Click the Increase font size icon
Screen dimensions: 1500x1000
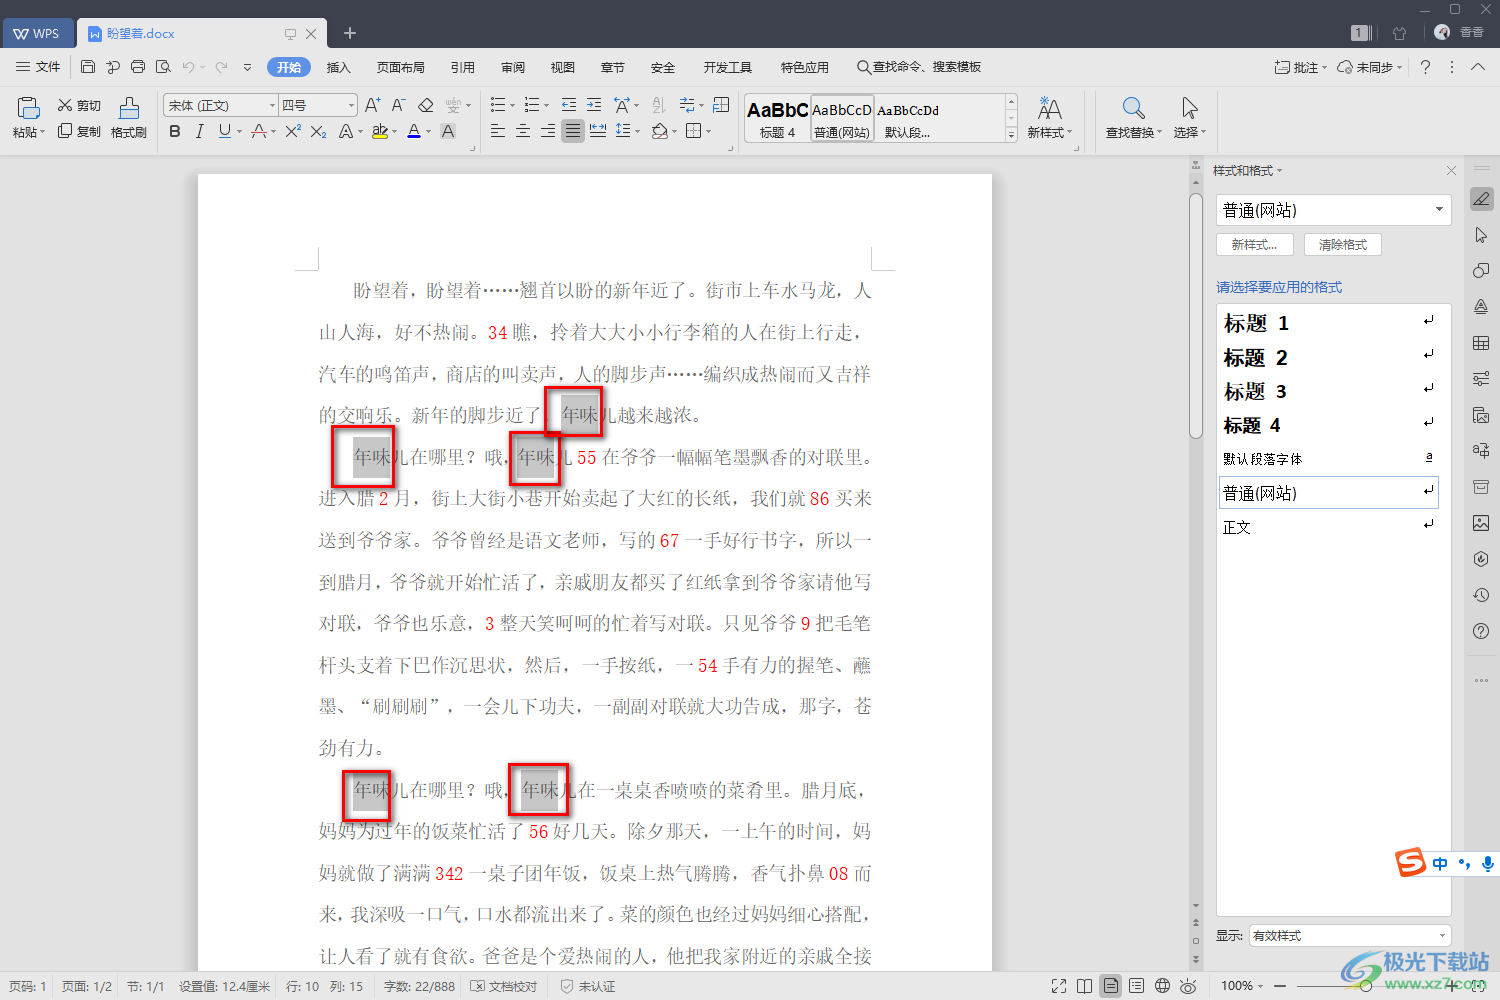(x=373, y=105)
